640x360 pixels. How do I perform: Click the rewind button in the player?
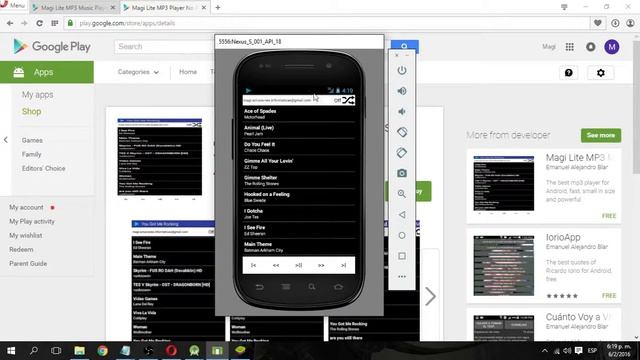point(276,265)
